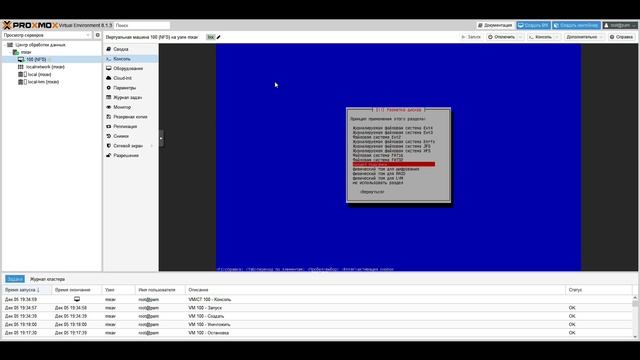This screenshot has height=360, width=640.
Task: Focus the Поиск search field
Action: click(x=142, y=25)
